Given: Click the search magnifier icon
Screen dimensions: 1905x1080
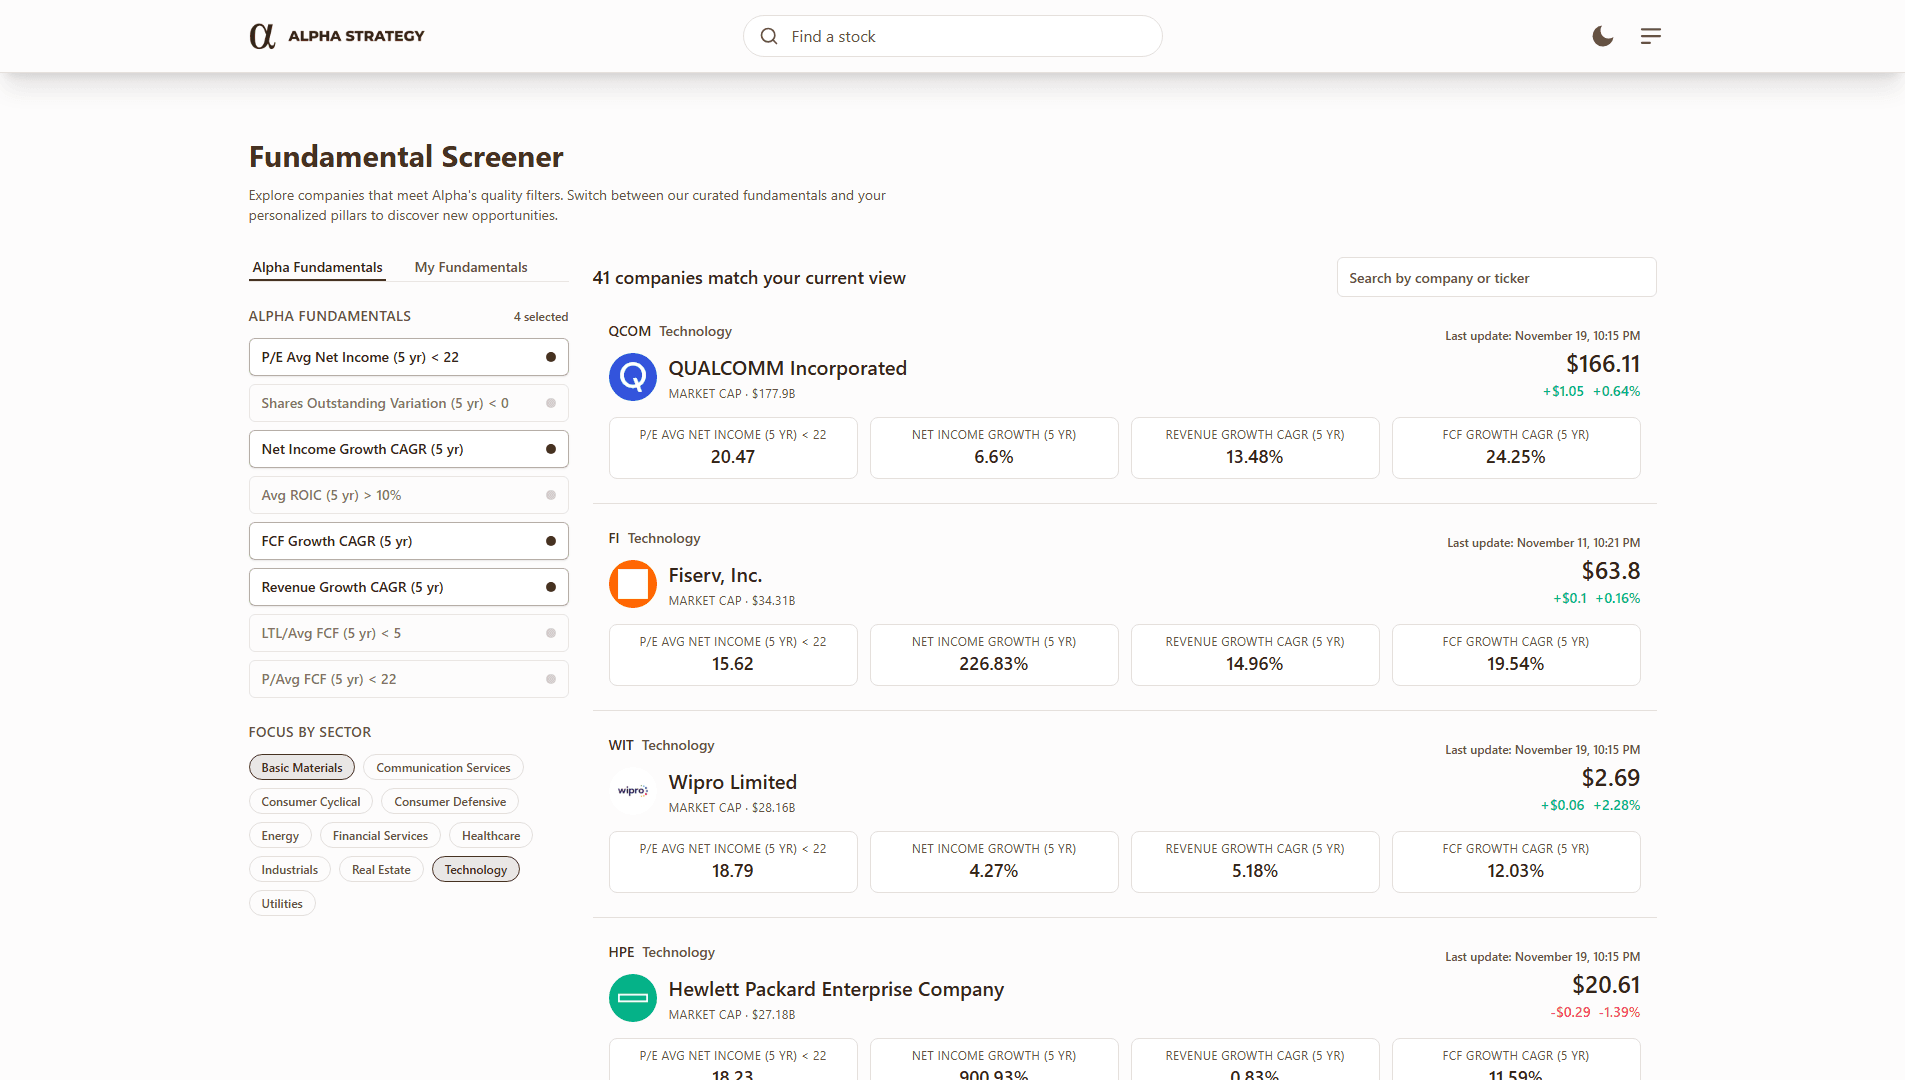Looking at the screenshot, I should point(769,36).
